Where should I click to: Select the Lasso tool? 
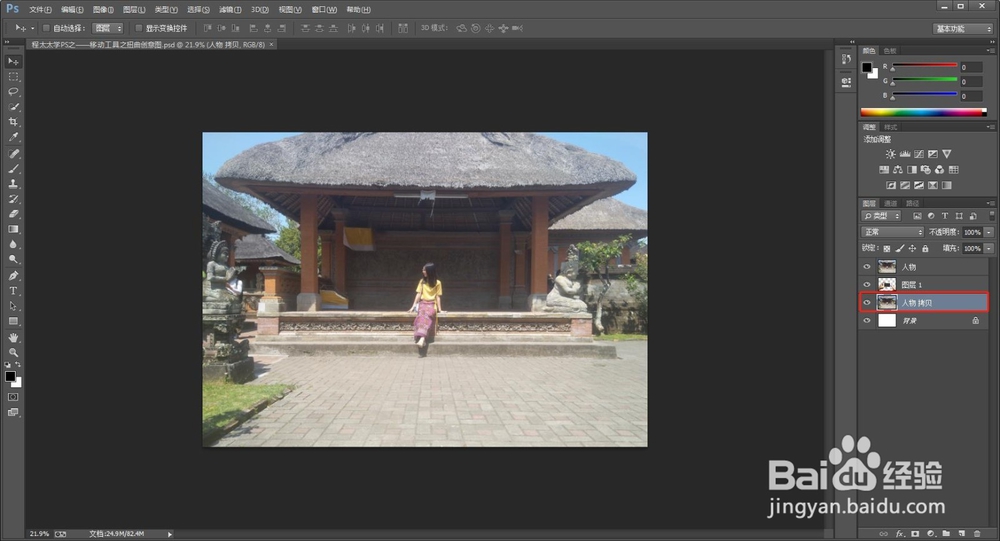[13, 92]
